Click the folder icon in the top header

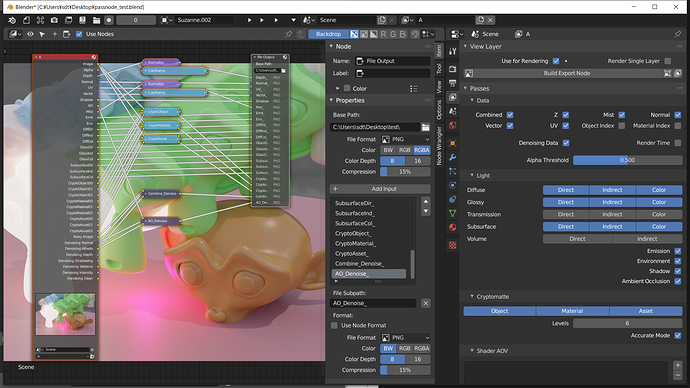96,20
